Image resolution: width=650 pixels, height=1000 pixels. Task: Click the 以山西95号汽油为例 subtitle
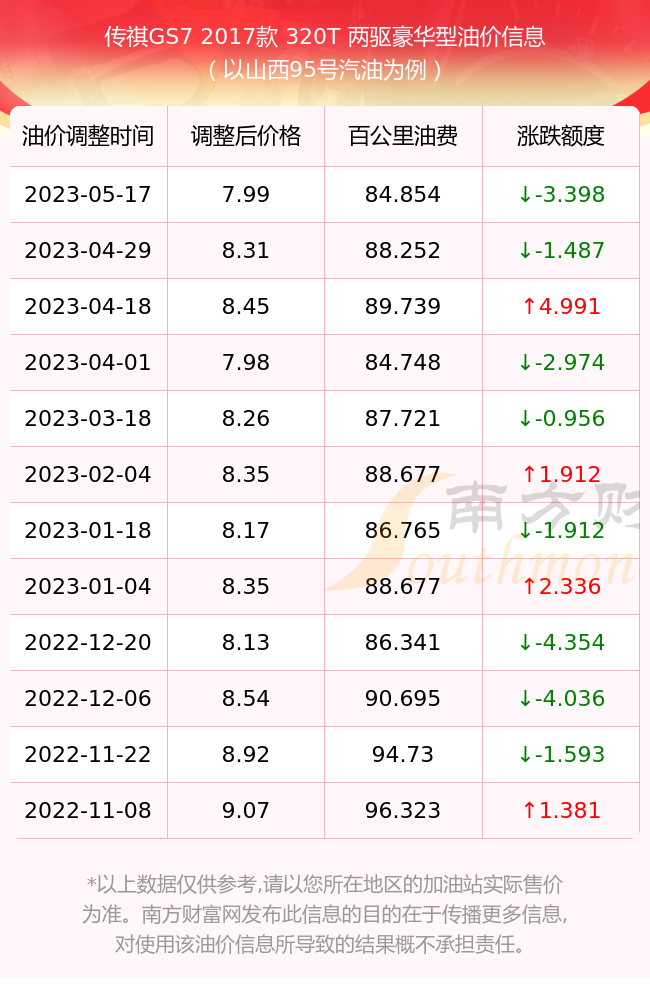tap(325, 71)
